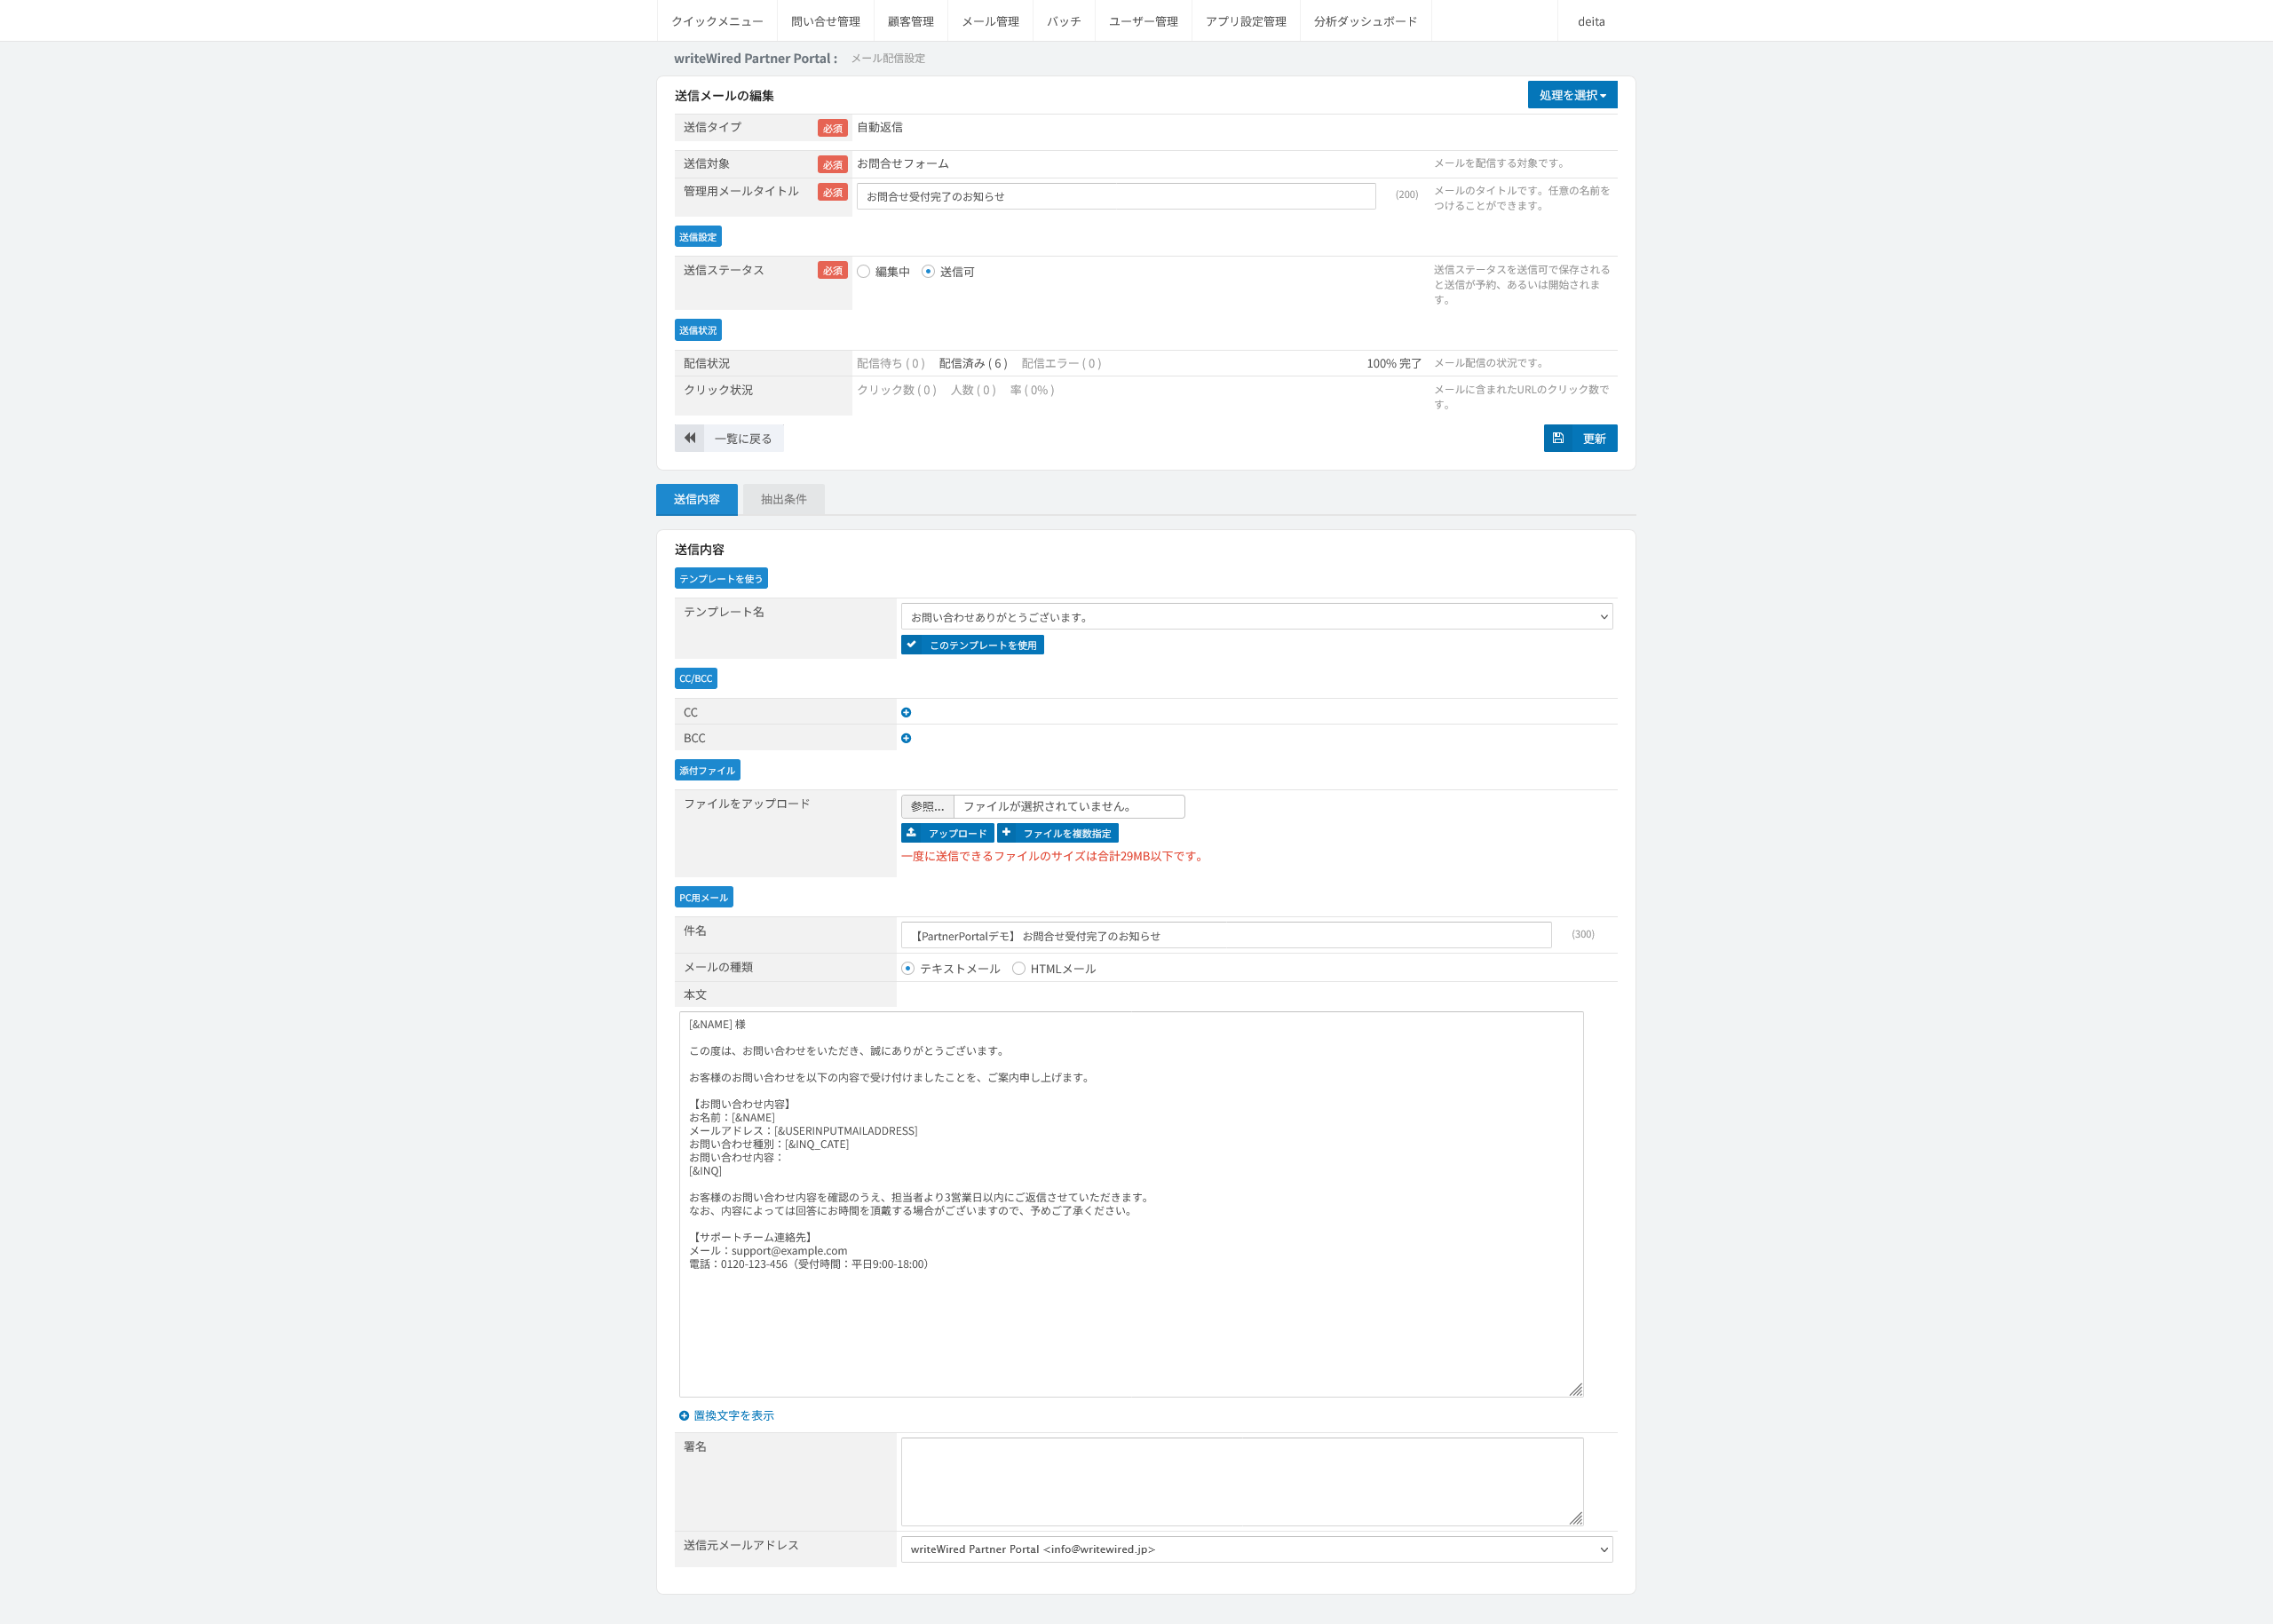Click the 添付ファイル section label
This screenshot has height=1624, width=2273.
(x=707, y=770)
